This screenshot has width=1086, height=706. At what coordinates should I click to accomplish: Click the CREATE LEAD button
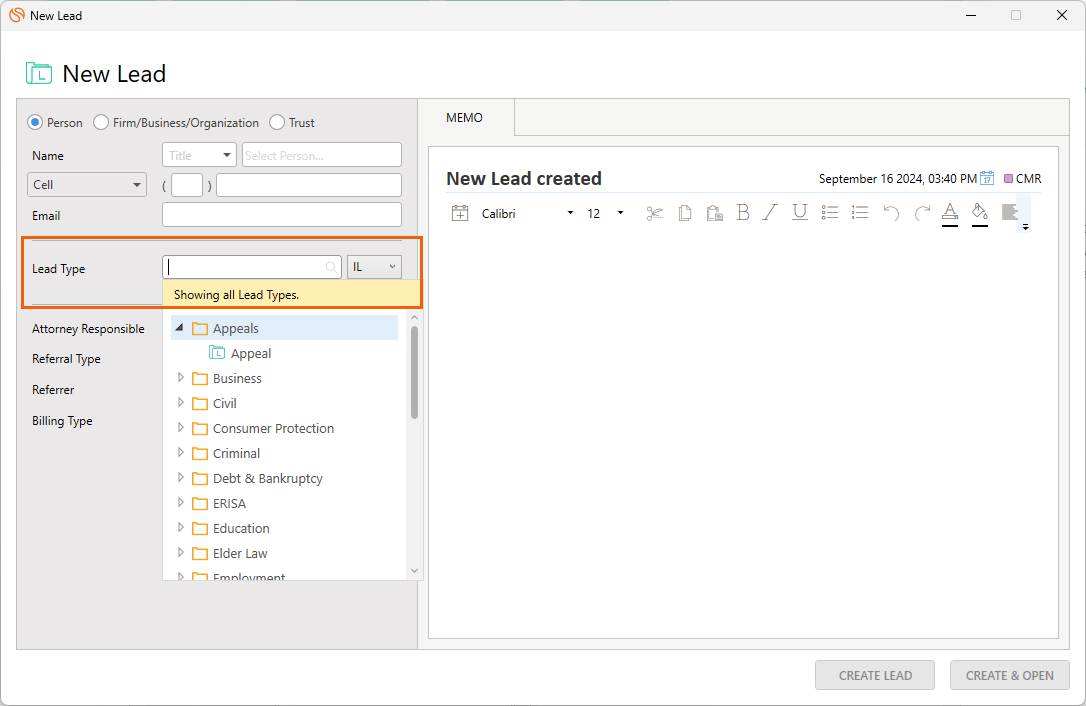point(875,675)
